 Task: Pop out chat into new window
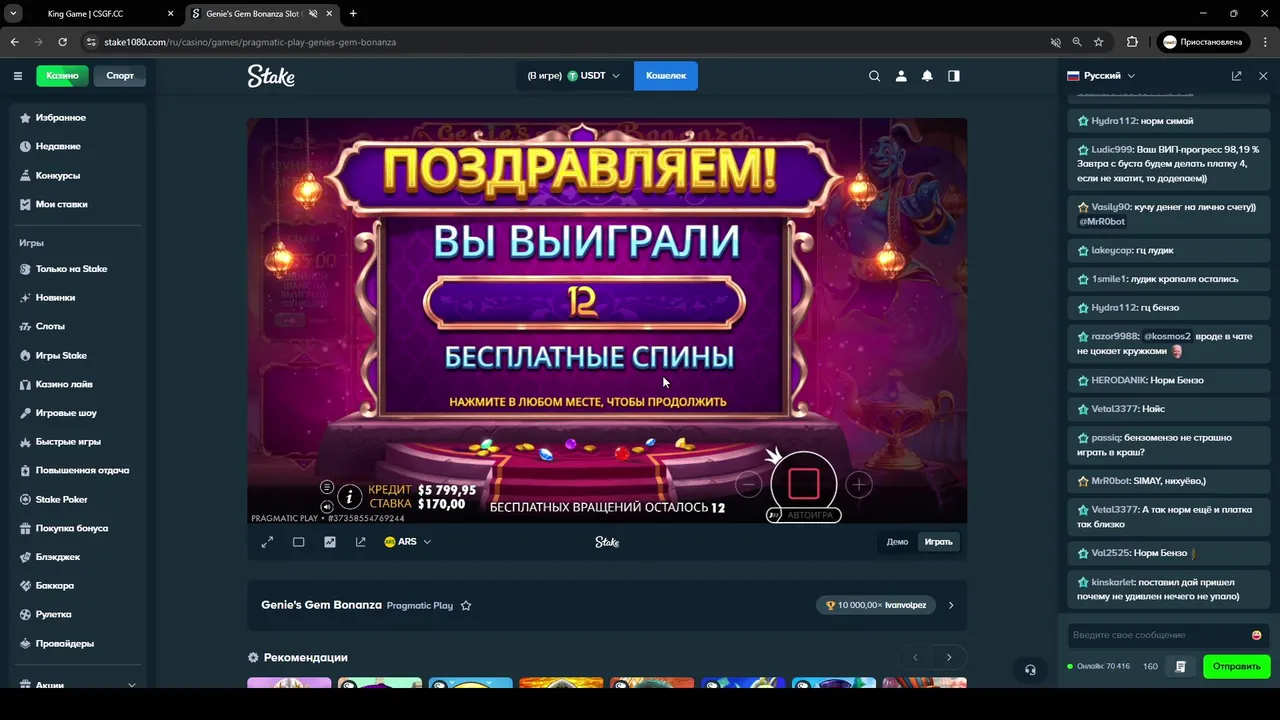1237,76
